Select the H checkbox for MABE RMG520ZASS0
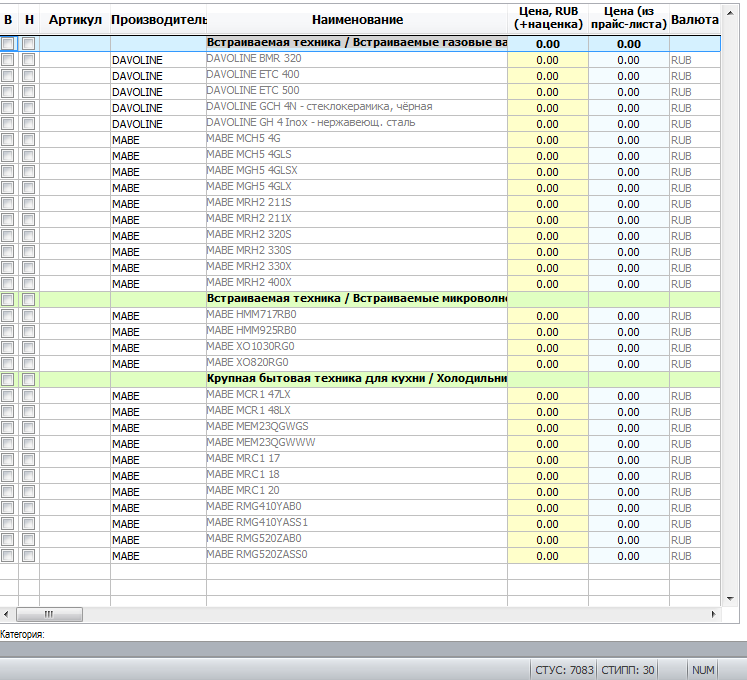Viewport: 747px width, 680px height. coord(29,556)
